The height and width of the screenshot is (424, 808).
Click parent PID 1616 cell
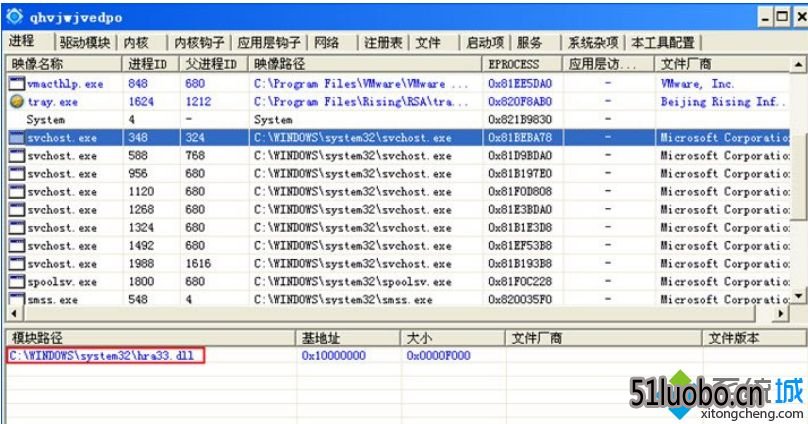pos(198,264)
